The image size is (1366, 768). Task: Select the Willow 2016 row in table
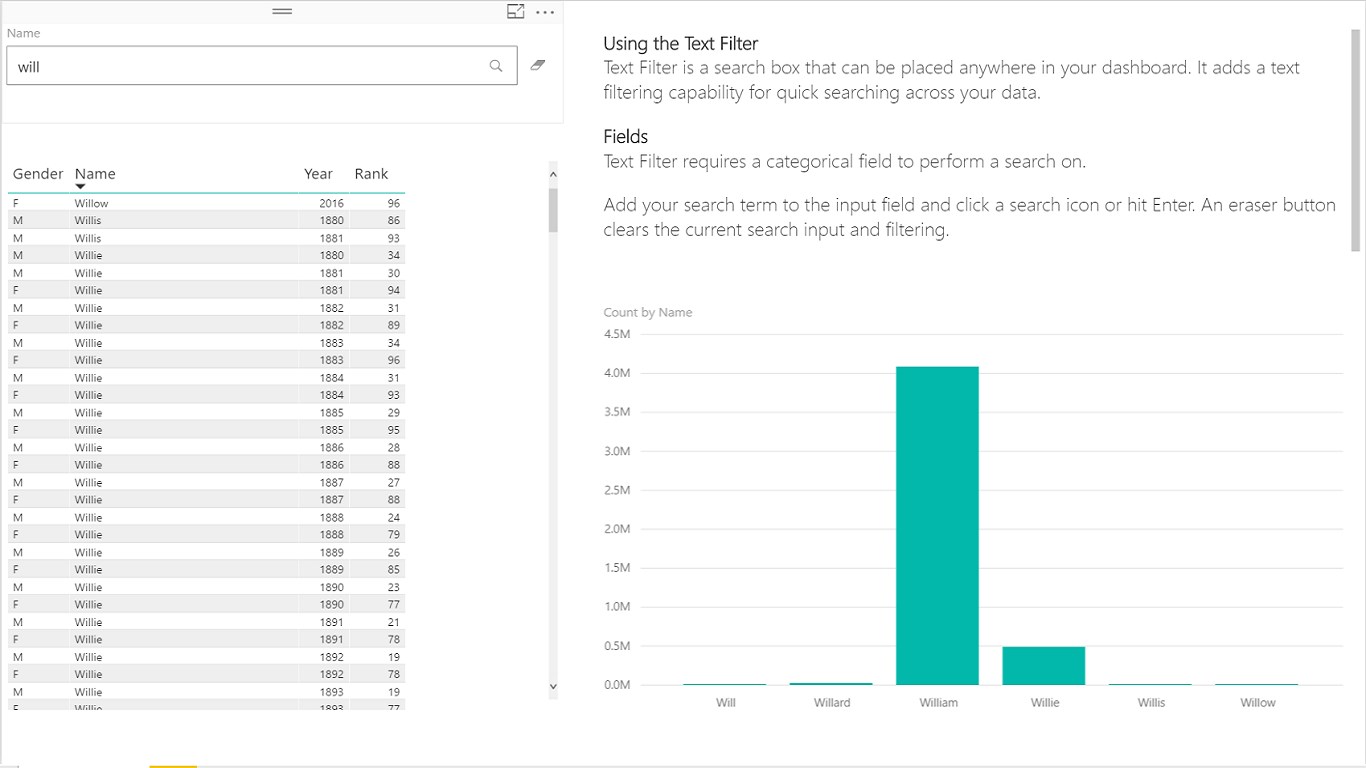(x=200, y=203)
